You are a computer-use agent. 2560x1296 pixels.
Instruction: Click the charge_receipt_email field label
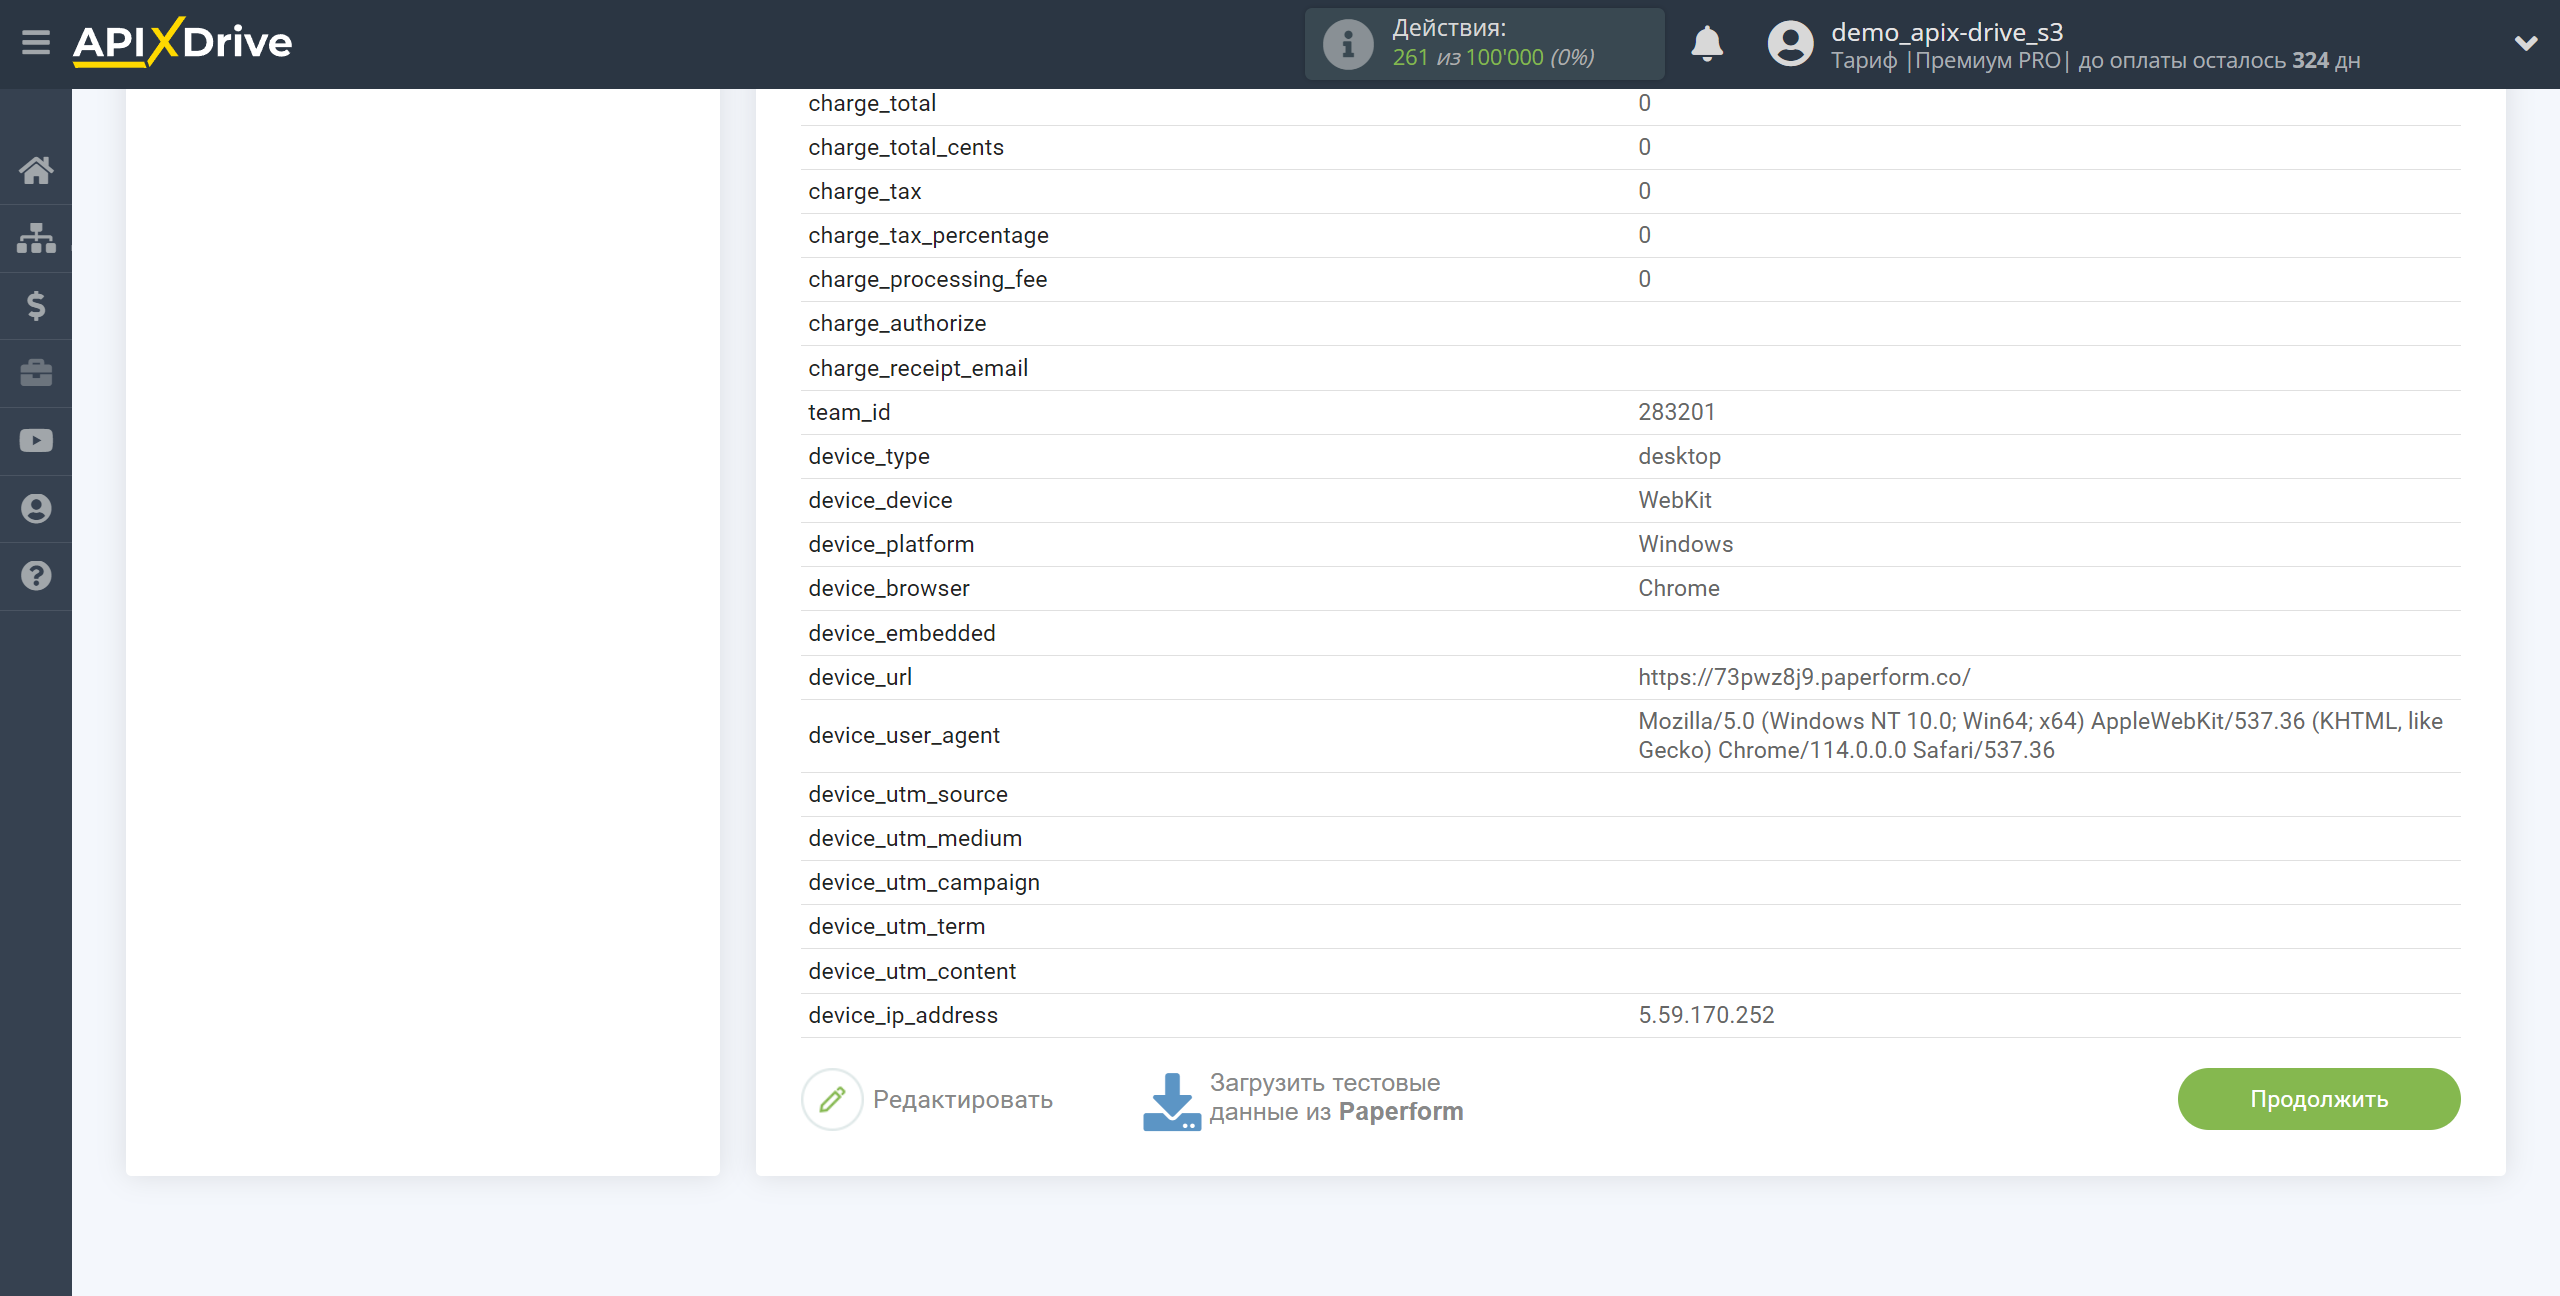tap(918, 368)
